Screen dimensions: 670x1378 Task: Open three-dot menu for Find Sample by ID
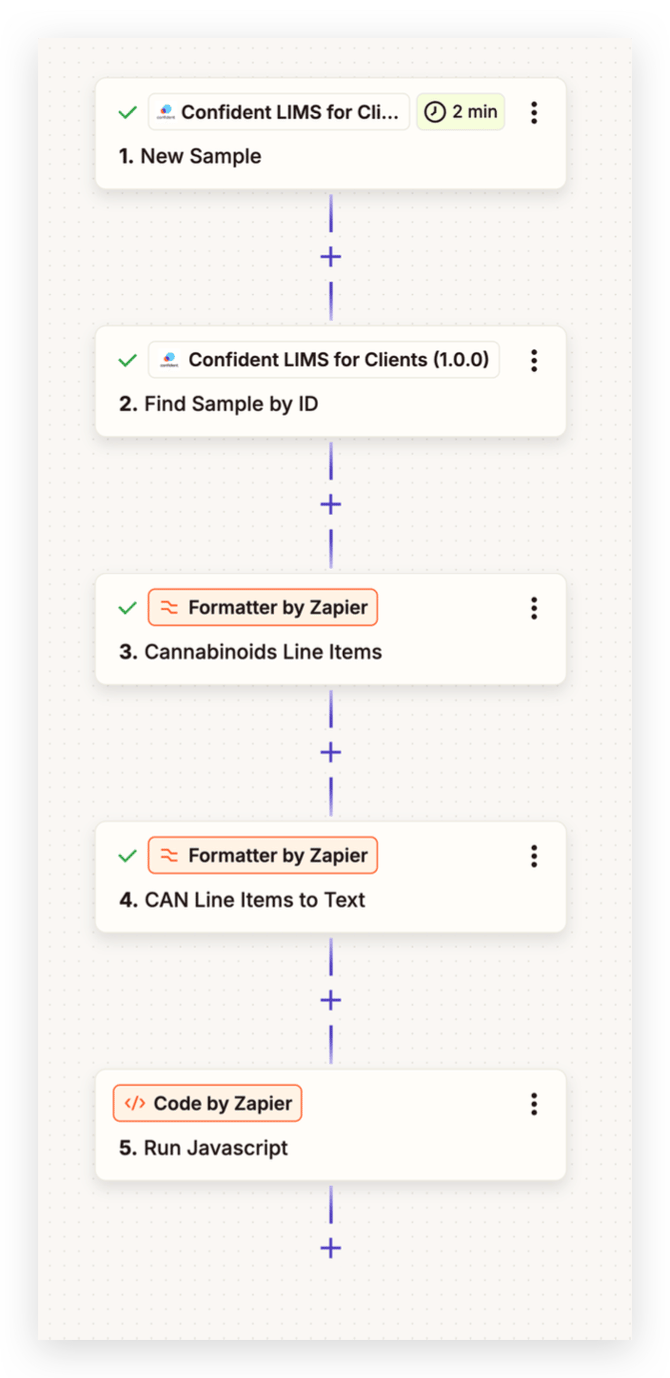(x=534, y=360)
